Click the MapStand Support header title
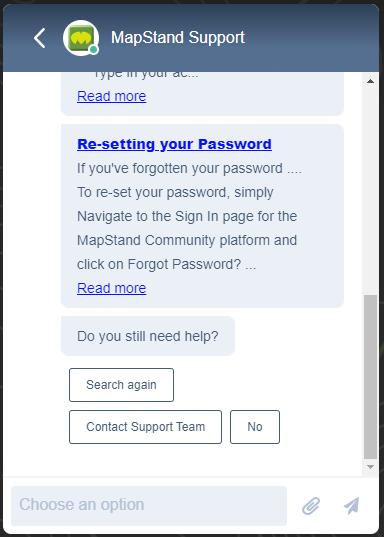This screenshot has height=537, width=384. (178, 37)
